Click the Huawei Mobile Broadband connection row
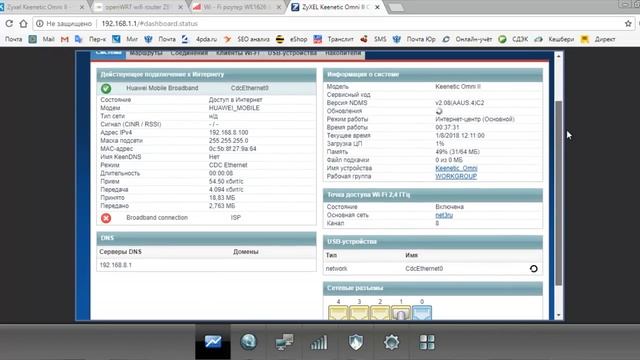The image size is (640, 360). pos(207,88)
